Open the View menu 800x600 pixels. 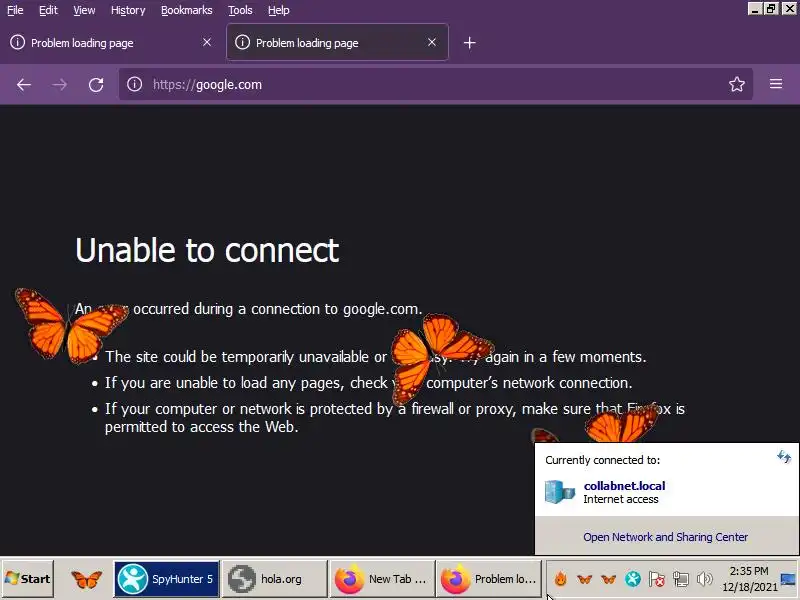84,10
